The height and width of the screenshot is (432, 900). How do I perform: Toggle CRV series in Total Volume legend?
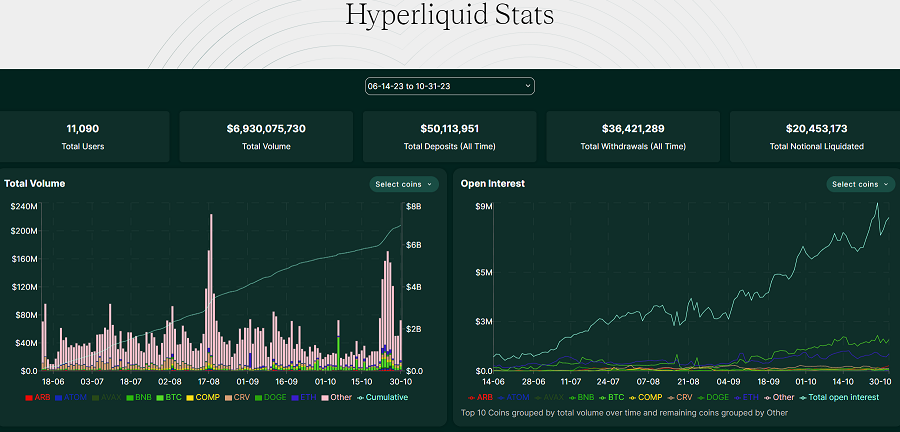click(236, 397)
